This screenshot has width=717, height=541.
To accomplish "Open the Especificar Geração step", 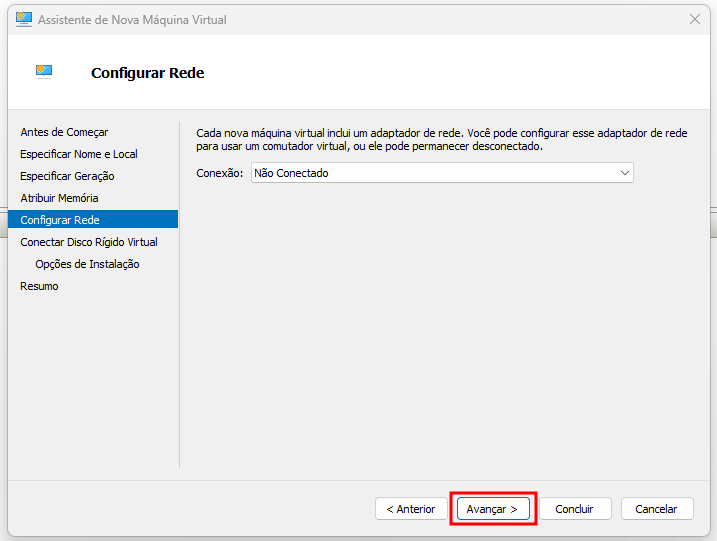I will (67, 176).
